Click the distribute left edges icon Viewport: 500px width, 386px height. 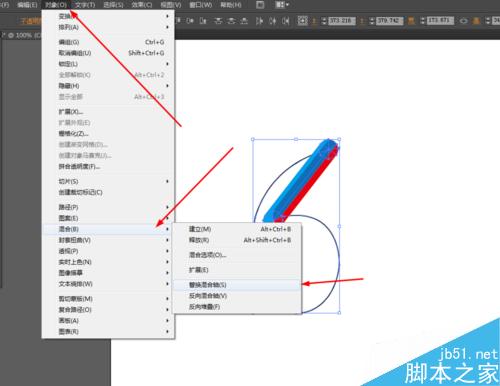point(259,21)
